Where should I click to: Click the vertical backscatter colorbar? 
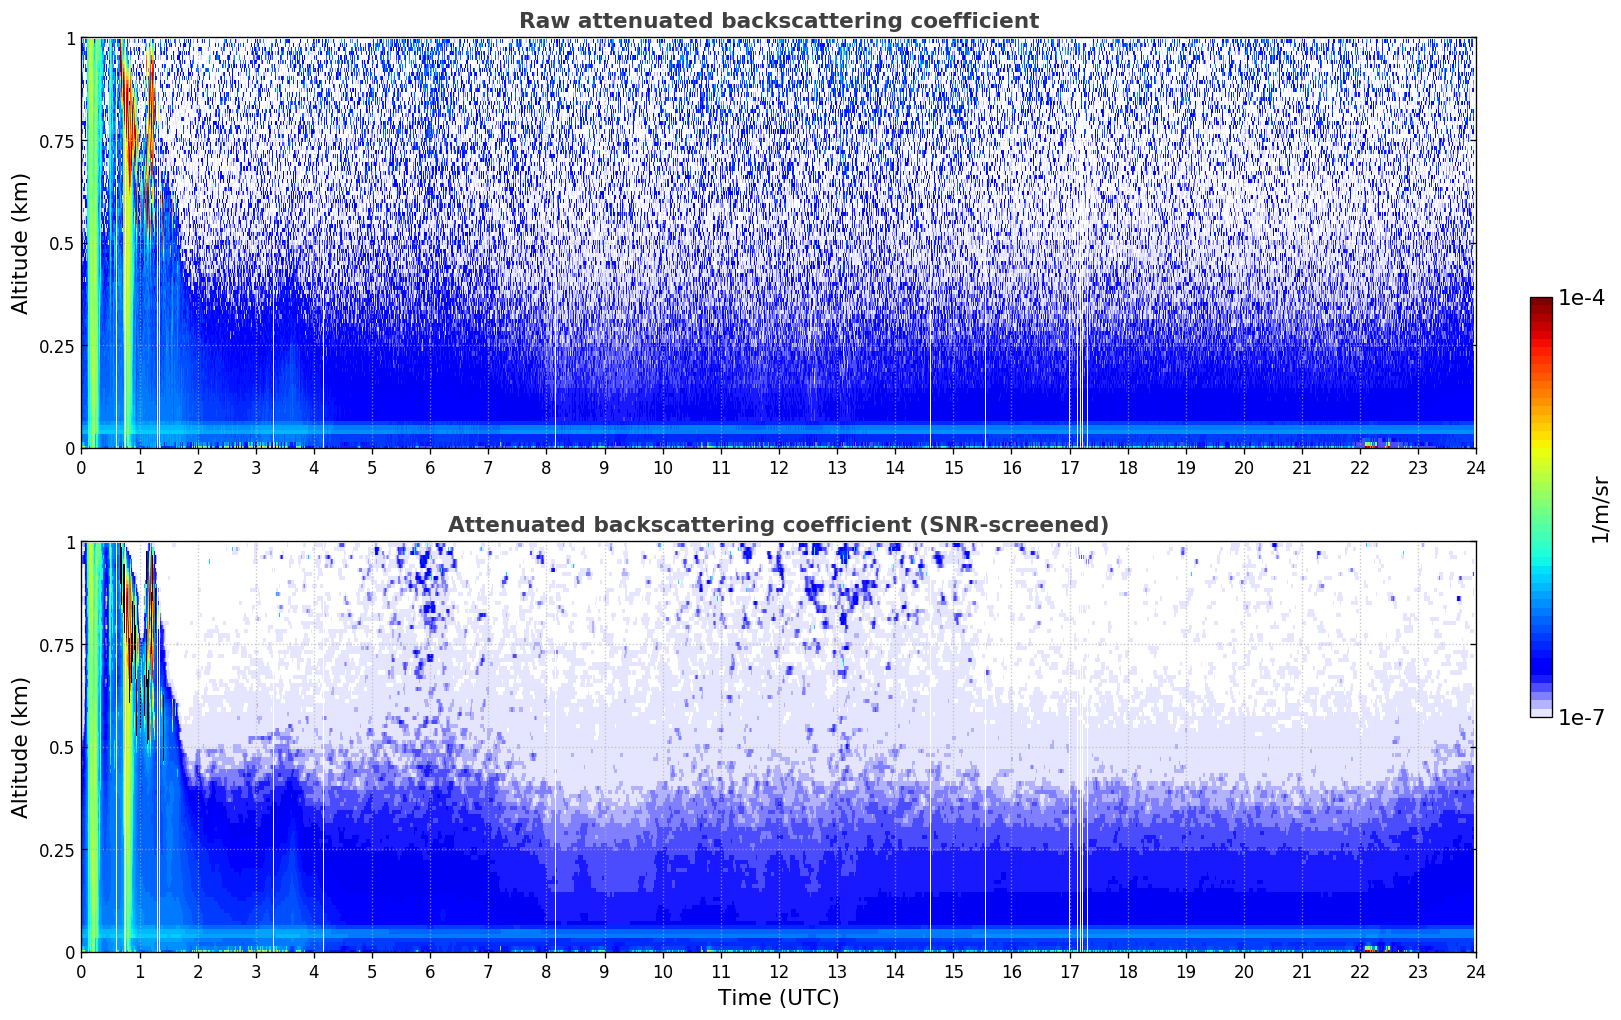point(1541,507)
